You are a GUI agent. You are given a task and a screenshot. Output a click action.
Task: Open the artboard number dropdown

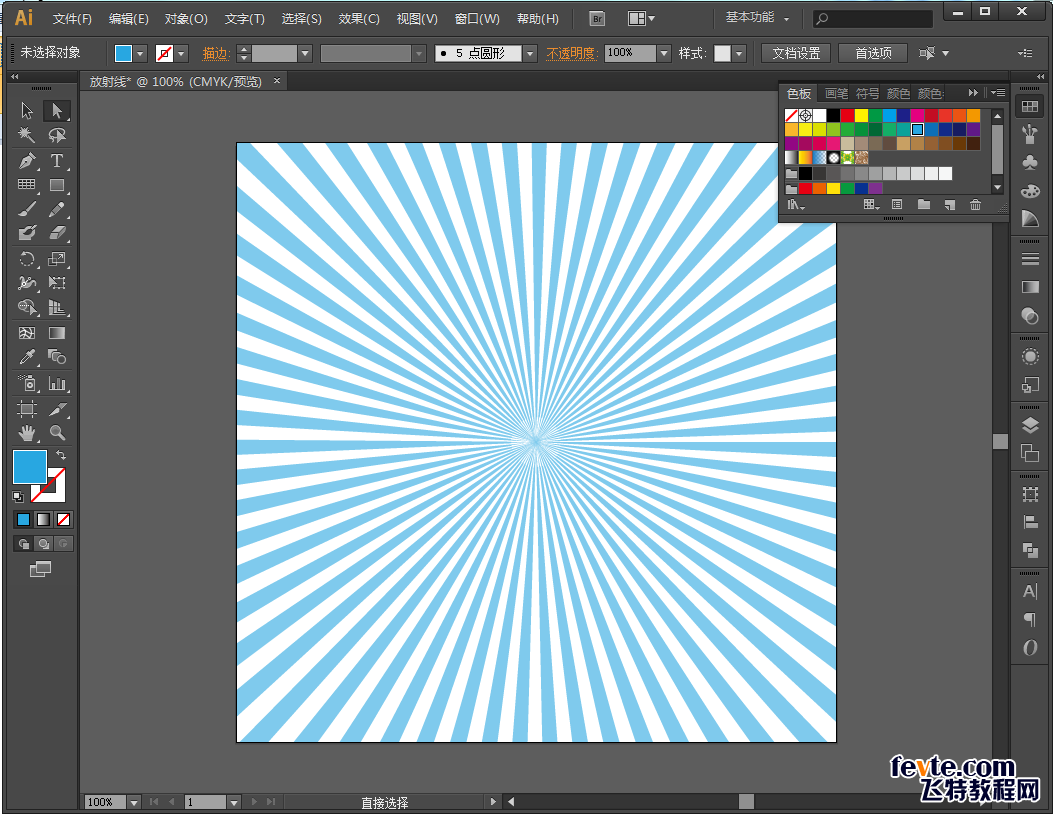pos(234,802)
